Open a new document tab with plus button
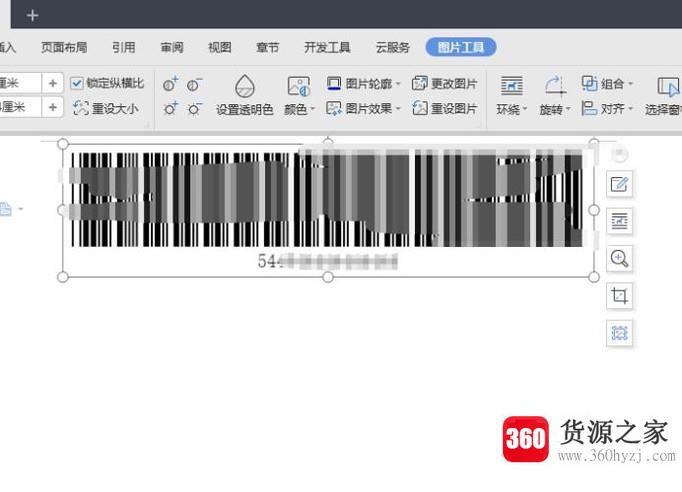The image size is (682, 492). [32, 16]
